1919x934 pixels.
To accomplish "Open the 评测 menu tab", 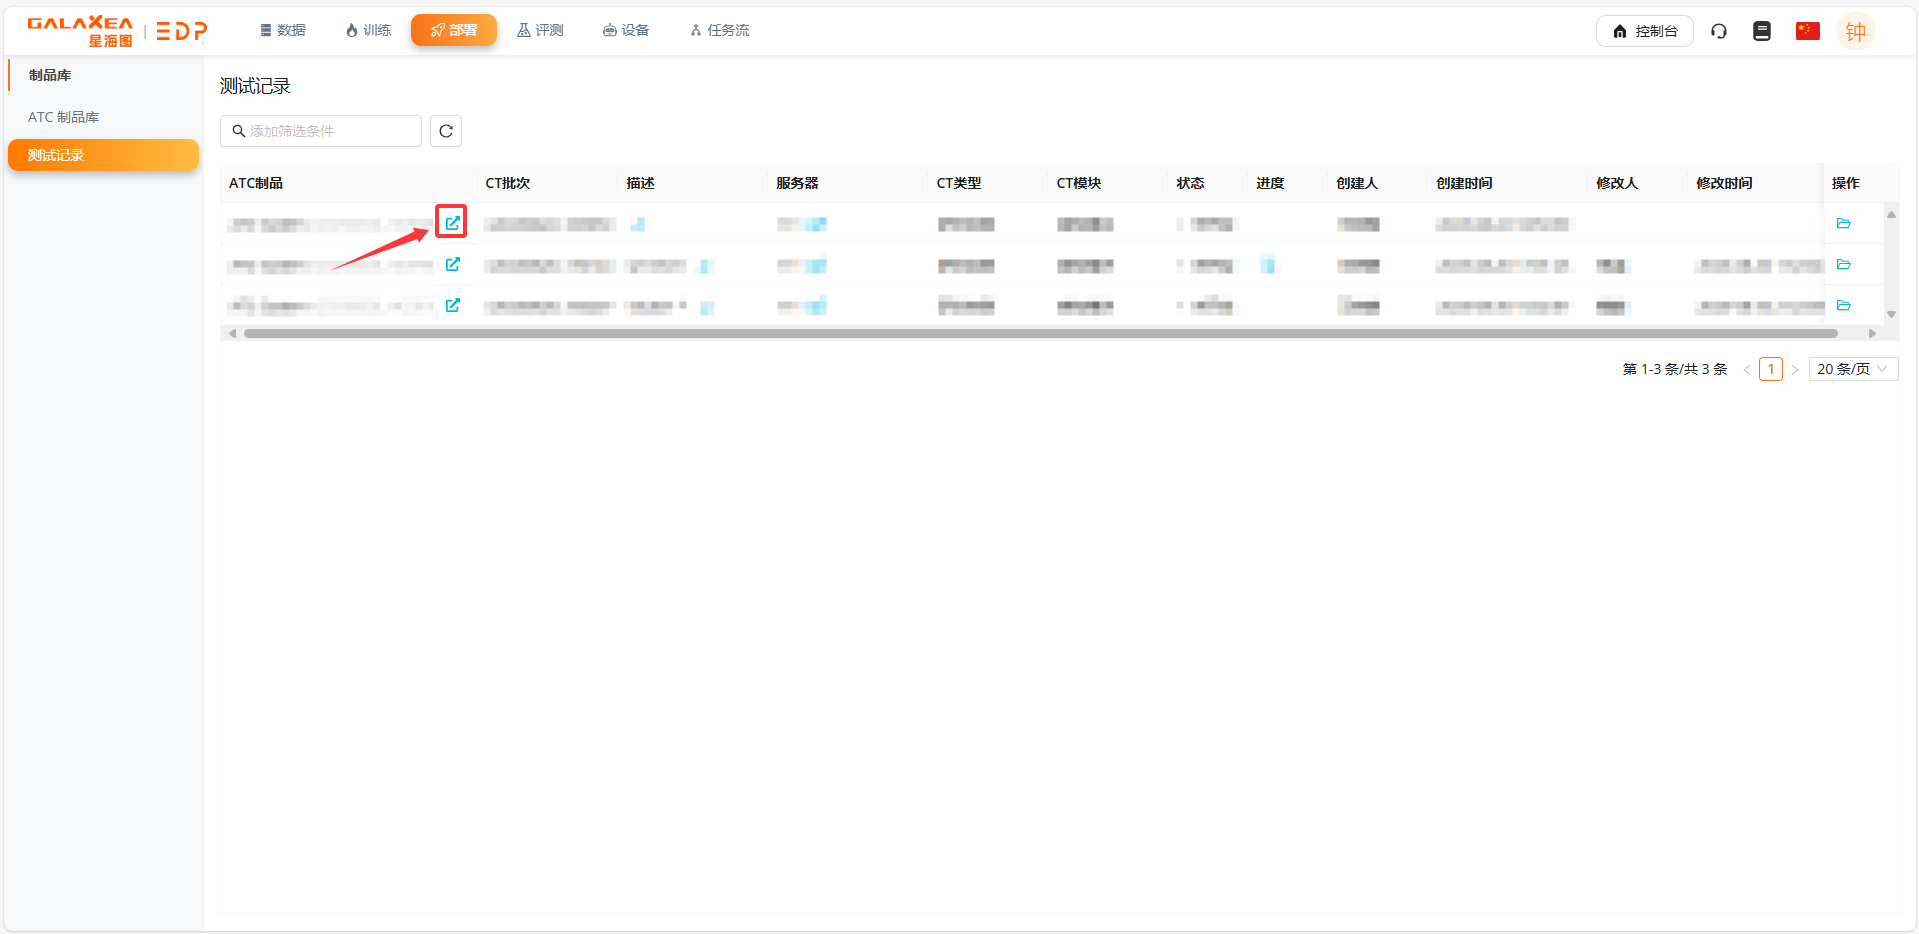I will click(540, 30).
